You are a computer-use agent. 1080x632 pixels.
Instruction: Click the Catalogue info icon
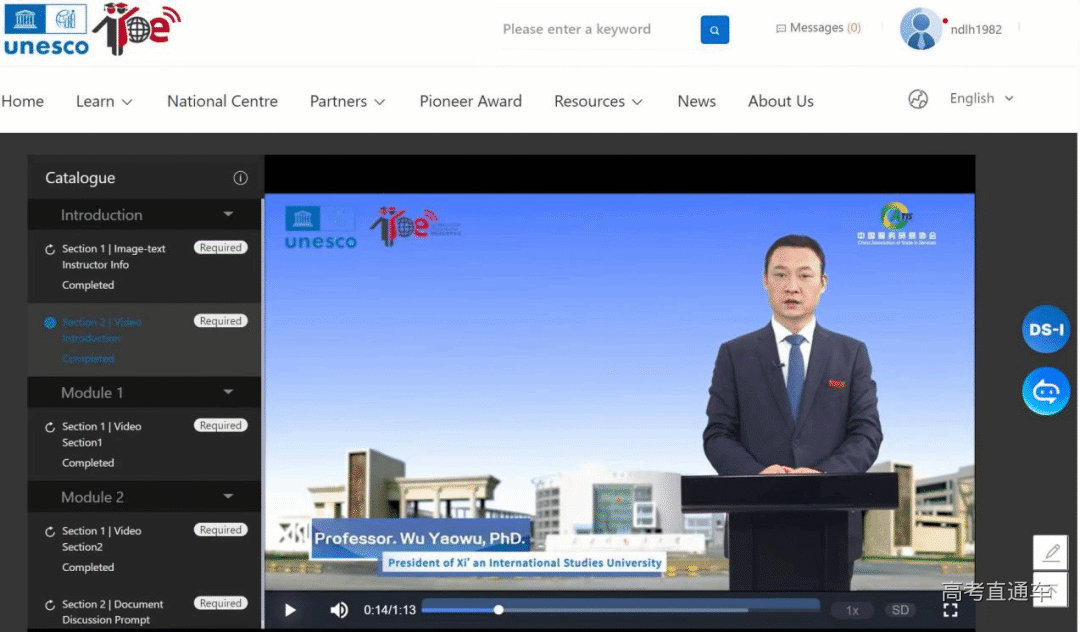coord(240,178)
